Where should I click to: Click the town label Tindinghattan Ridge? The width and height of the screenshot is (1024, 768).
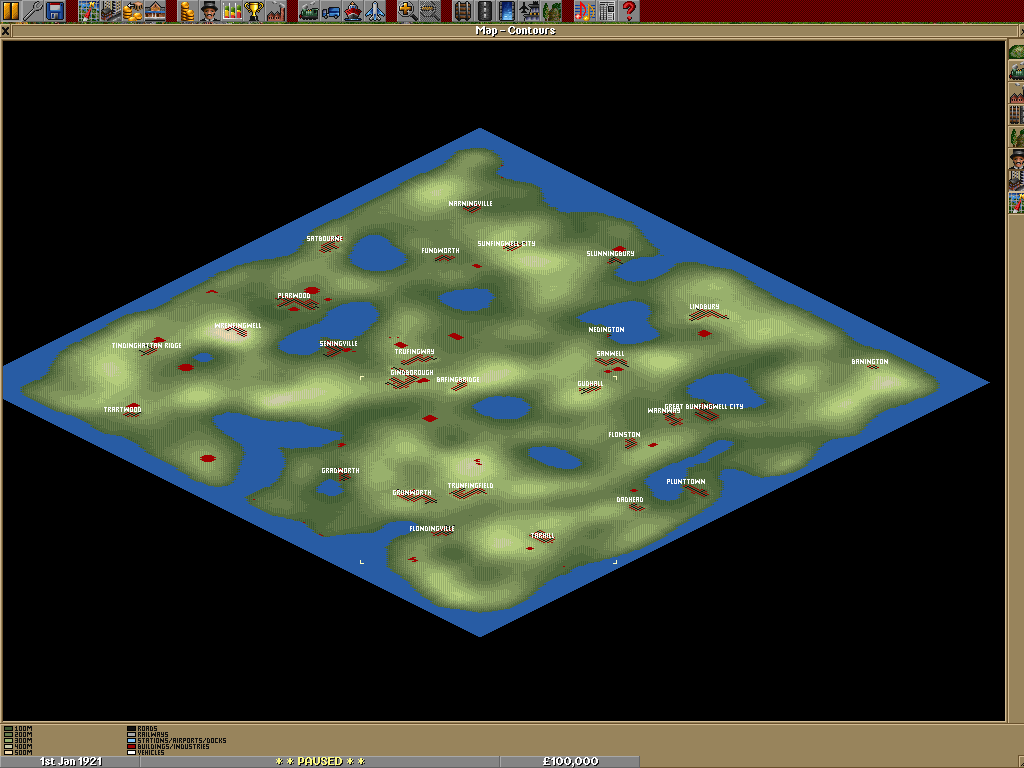point(146,345)
